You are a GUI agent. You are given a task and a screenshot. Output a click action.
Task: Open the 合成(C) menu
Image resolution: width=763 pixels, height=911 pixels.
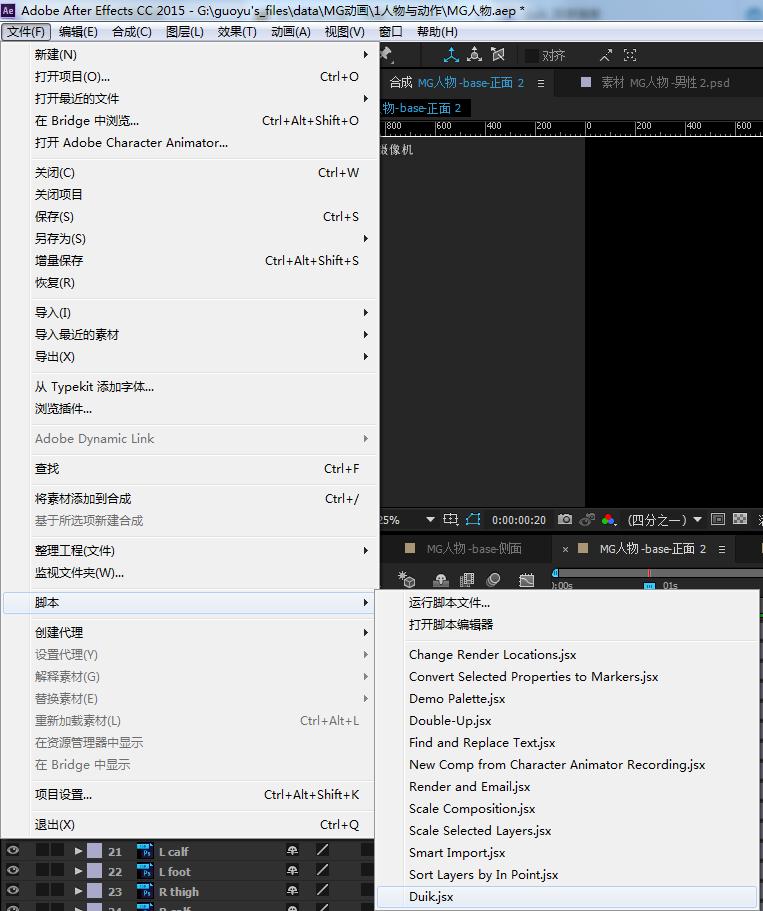tap(132, 32)
